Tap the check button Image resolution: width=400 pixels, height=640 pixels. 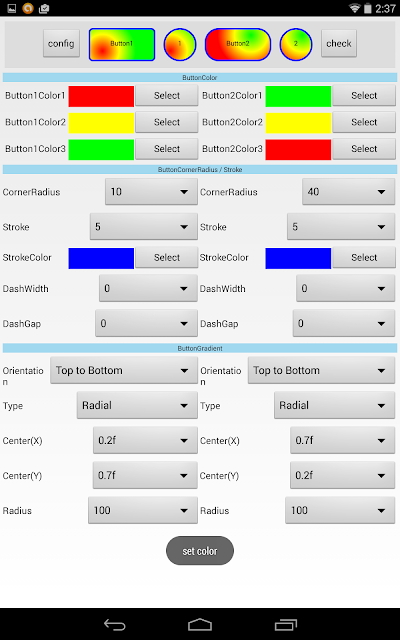click(x=339, y=43)
